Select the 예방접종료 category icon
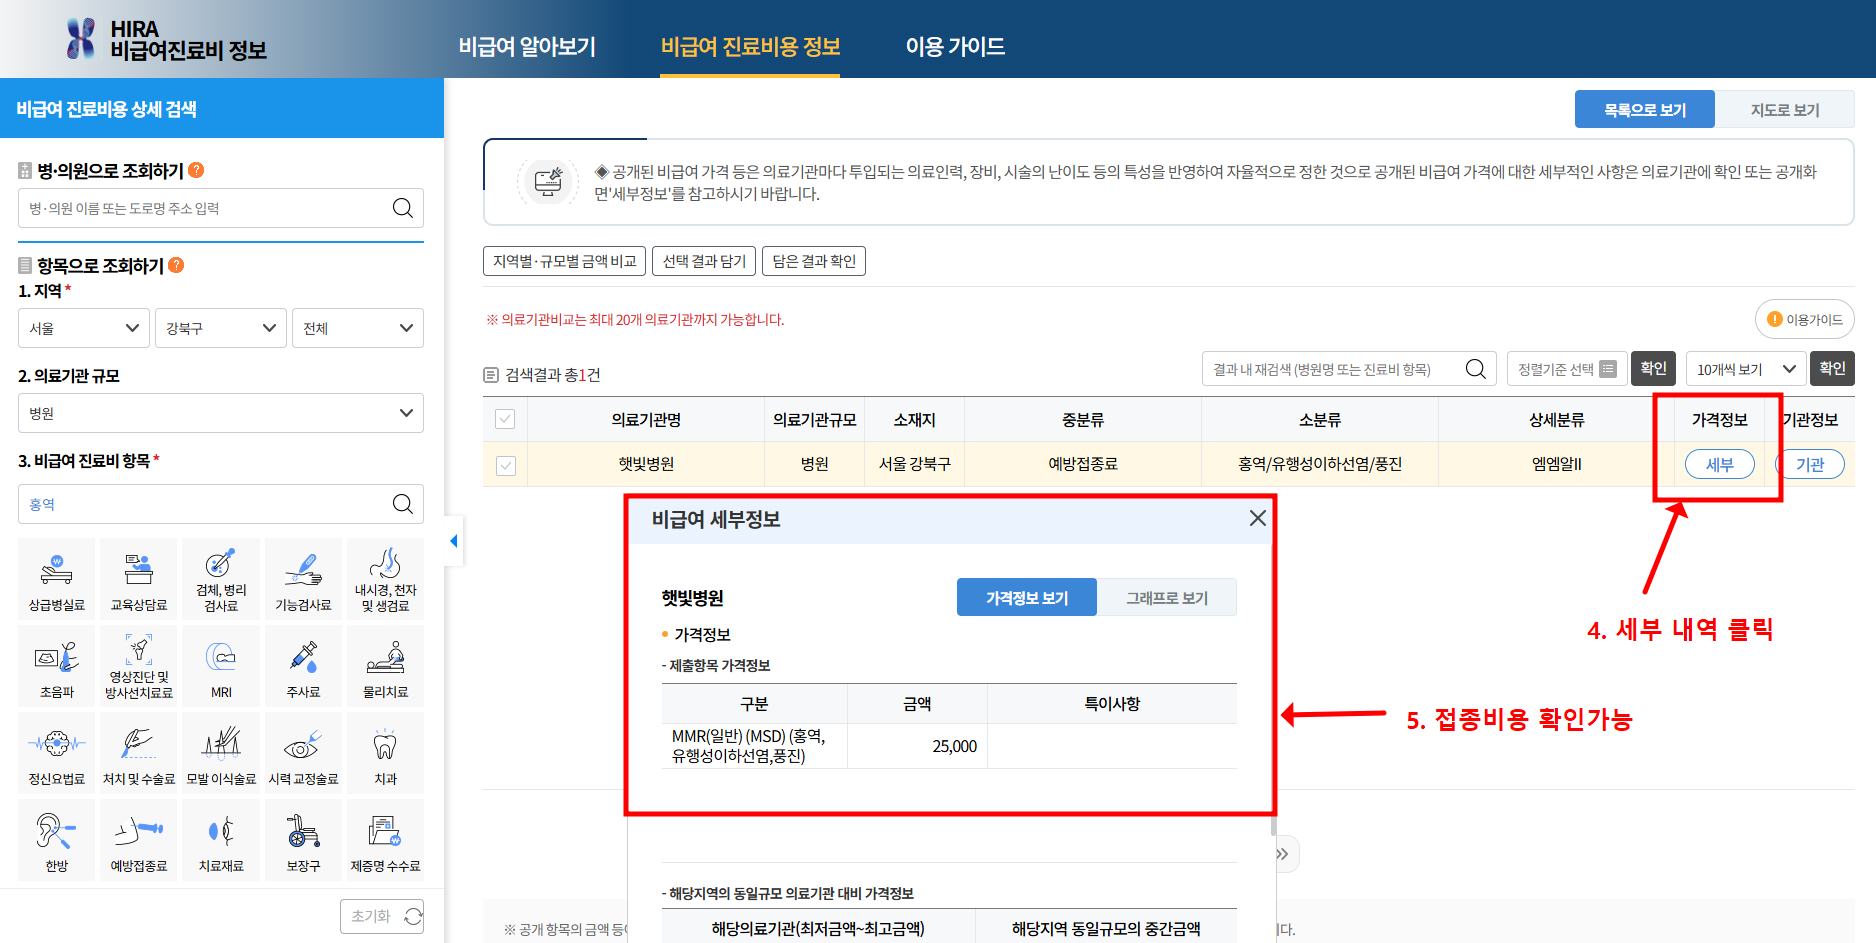 (x=138, y=840)
